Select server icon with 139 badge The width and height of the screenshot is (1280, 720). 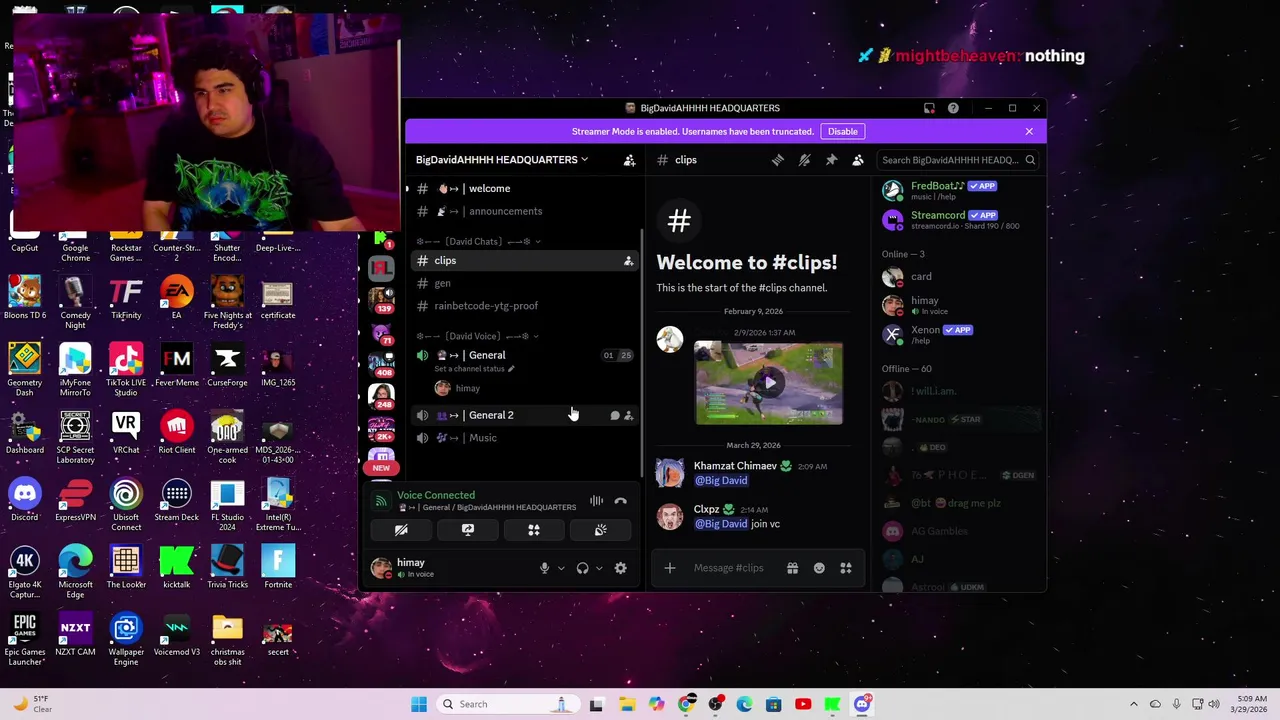click(381, 299)
